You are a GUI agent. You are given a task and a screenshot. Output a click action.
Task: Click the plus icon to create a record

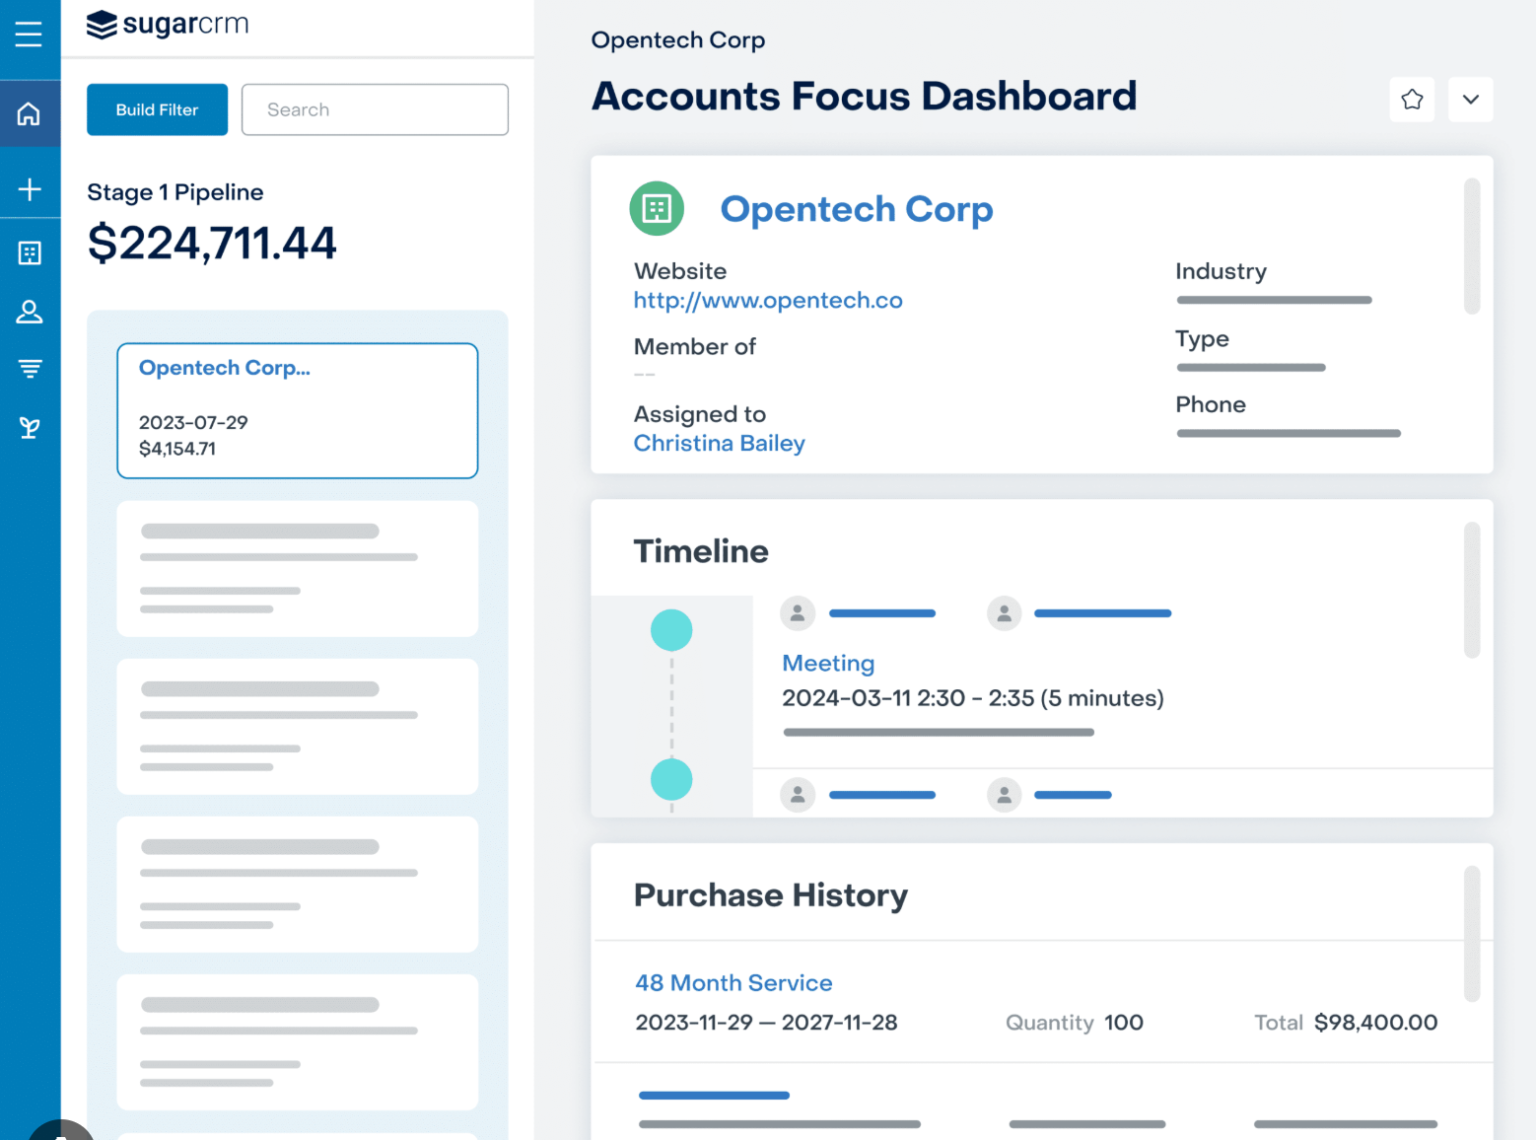click(x=29, y=188)
